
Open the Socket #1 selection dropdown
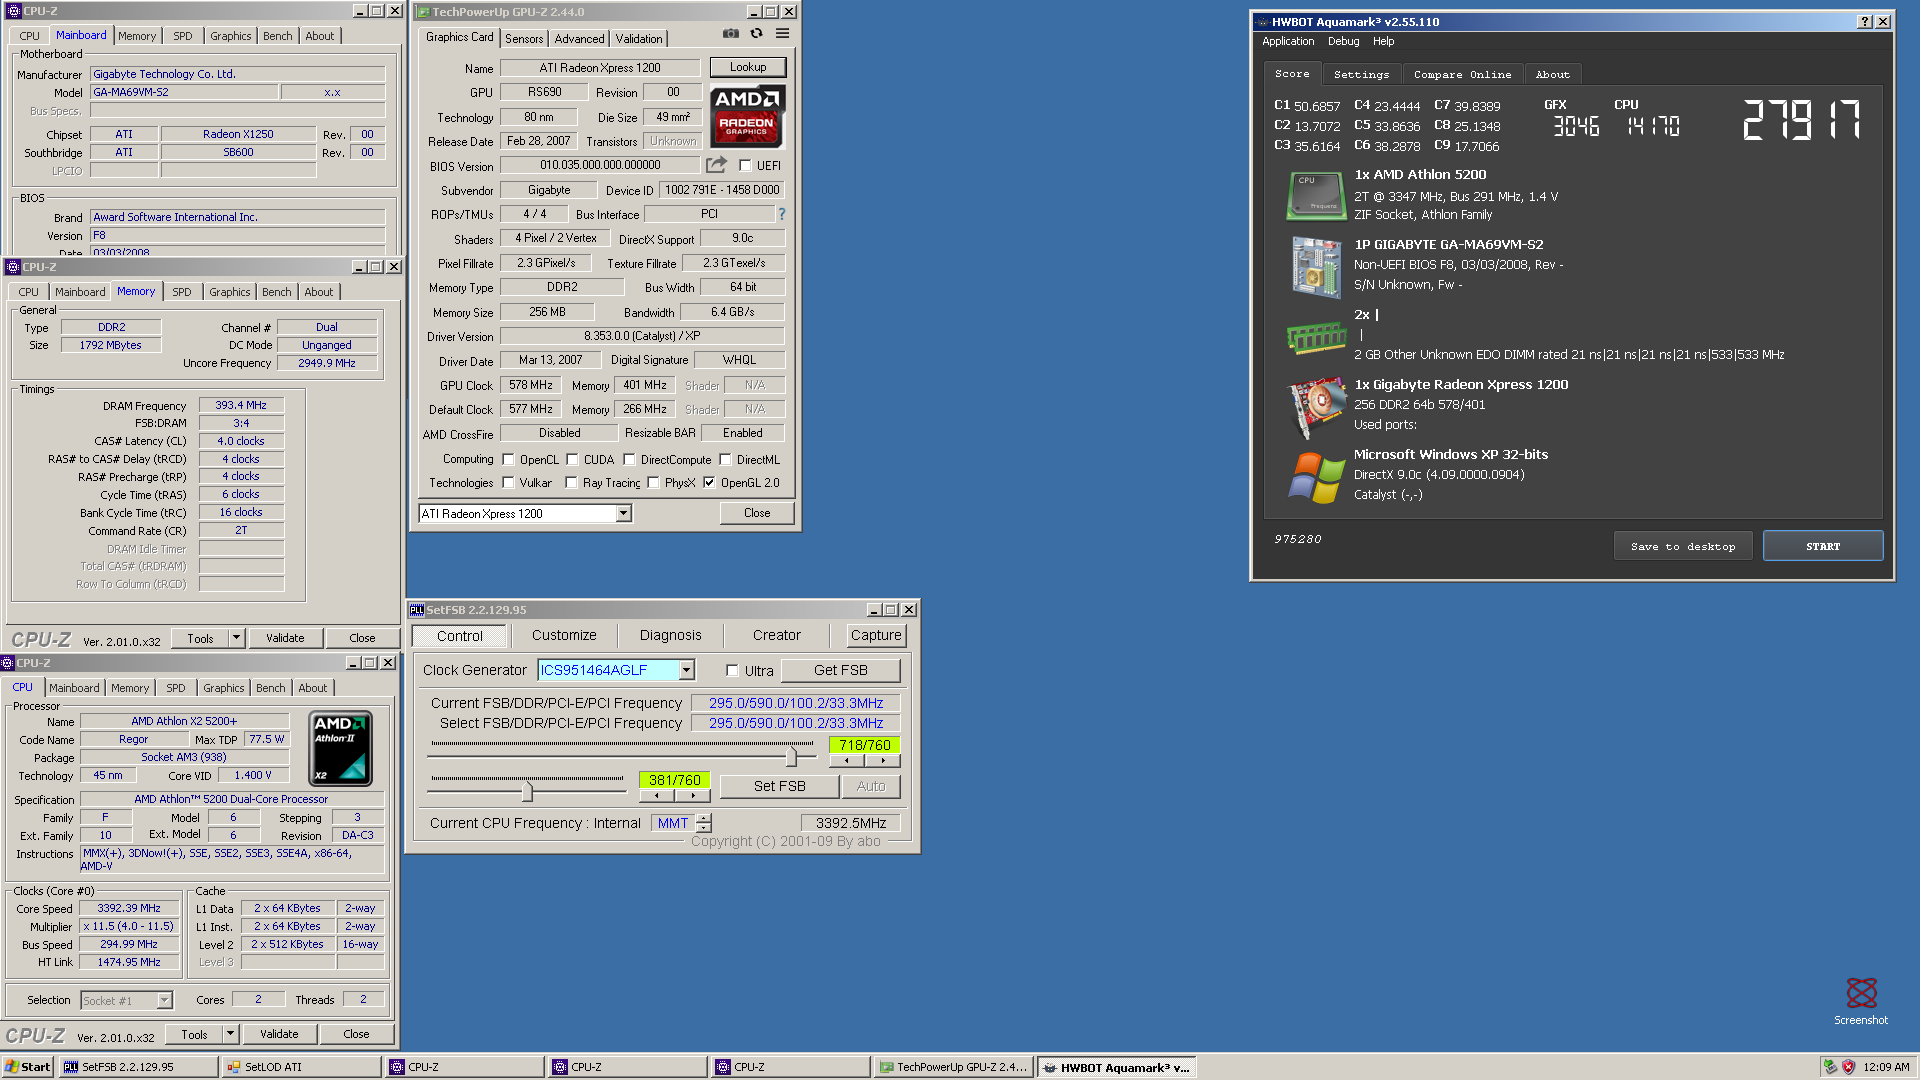[165, 1000]
